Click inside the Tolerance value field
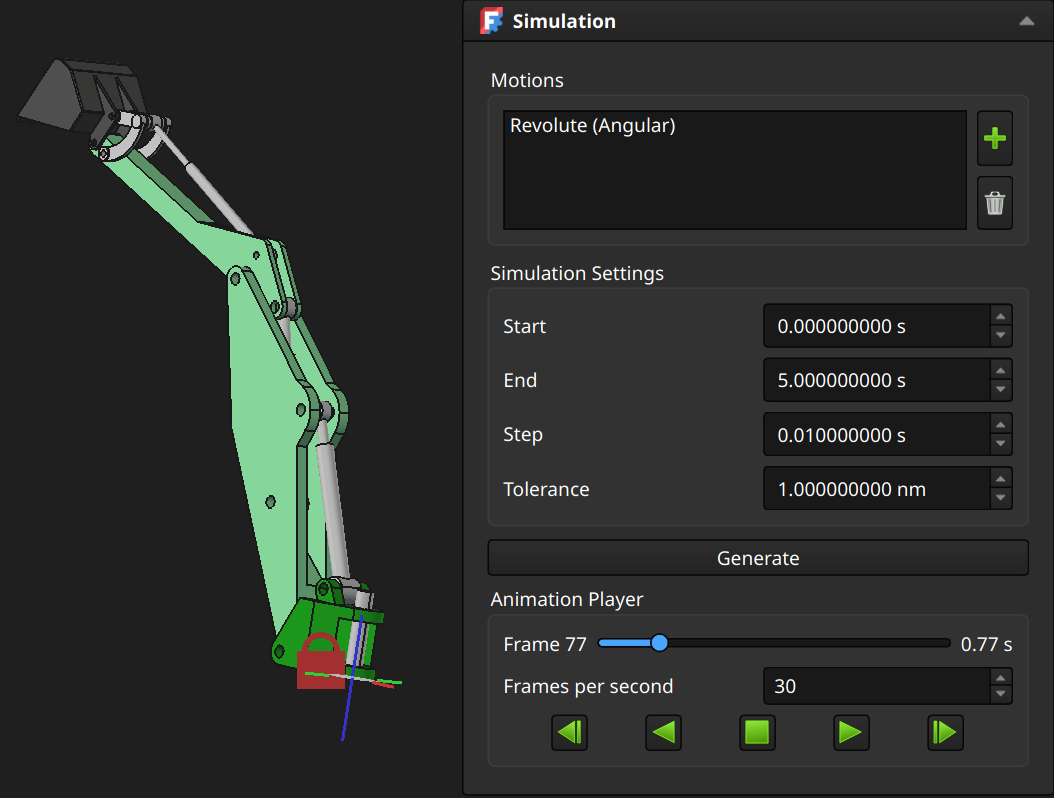This screenshot has width=1054, height=798. tap(877, 489)
